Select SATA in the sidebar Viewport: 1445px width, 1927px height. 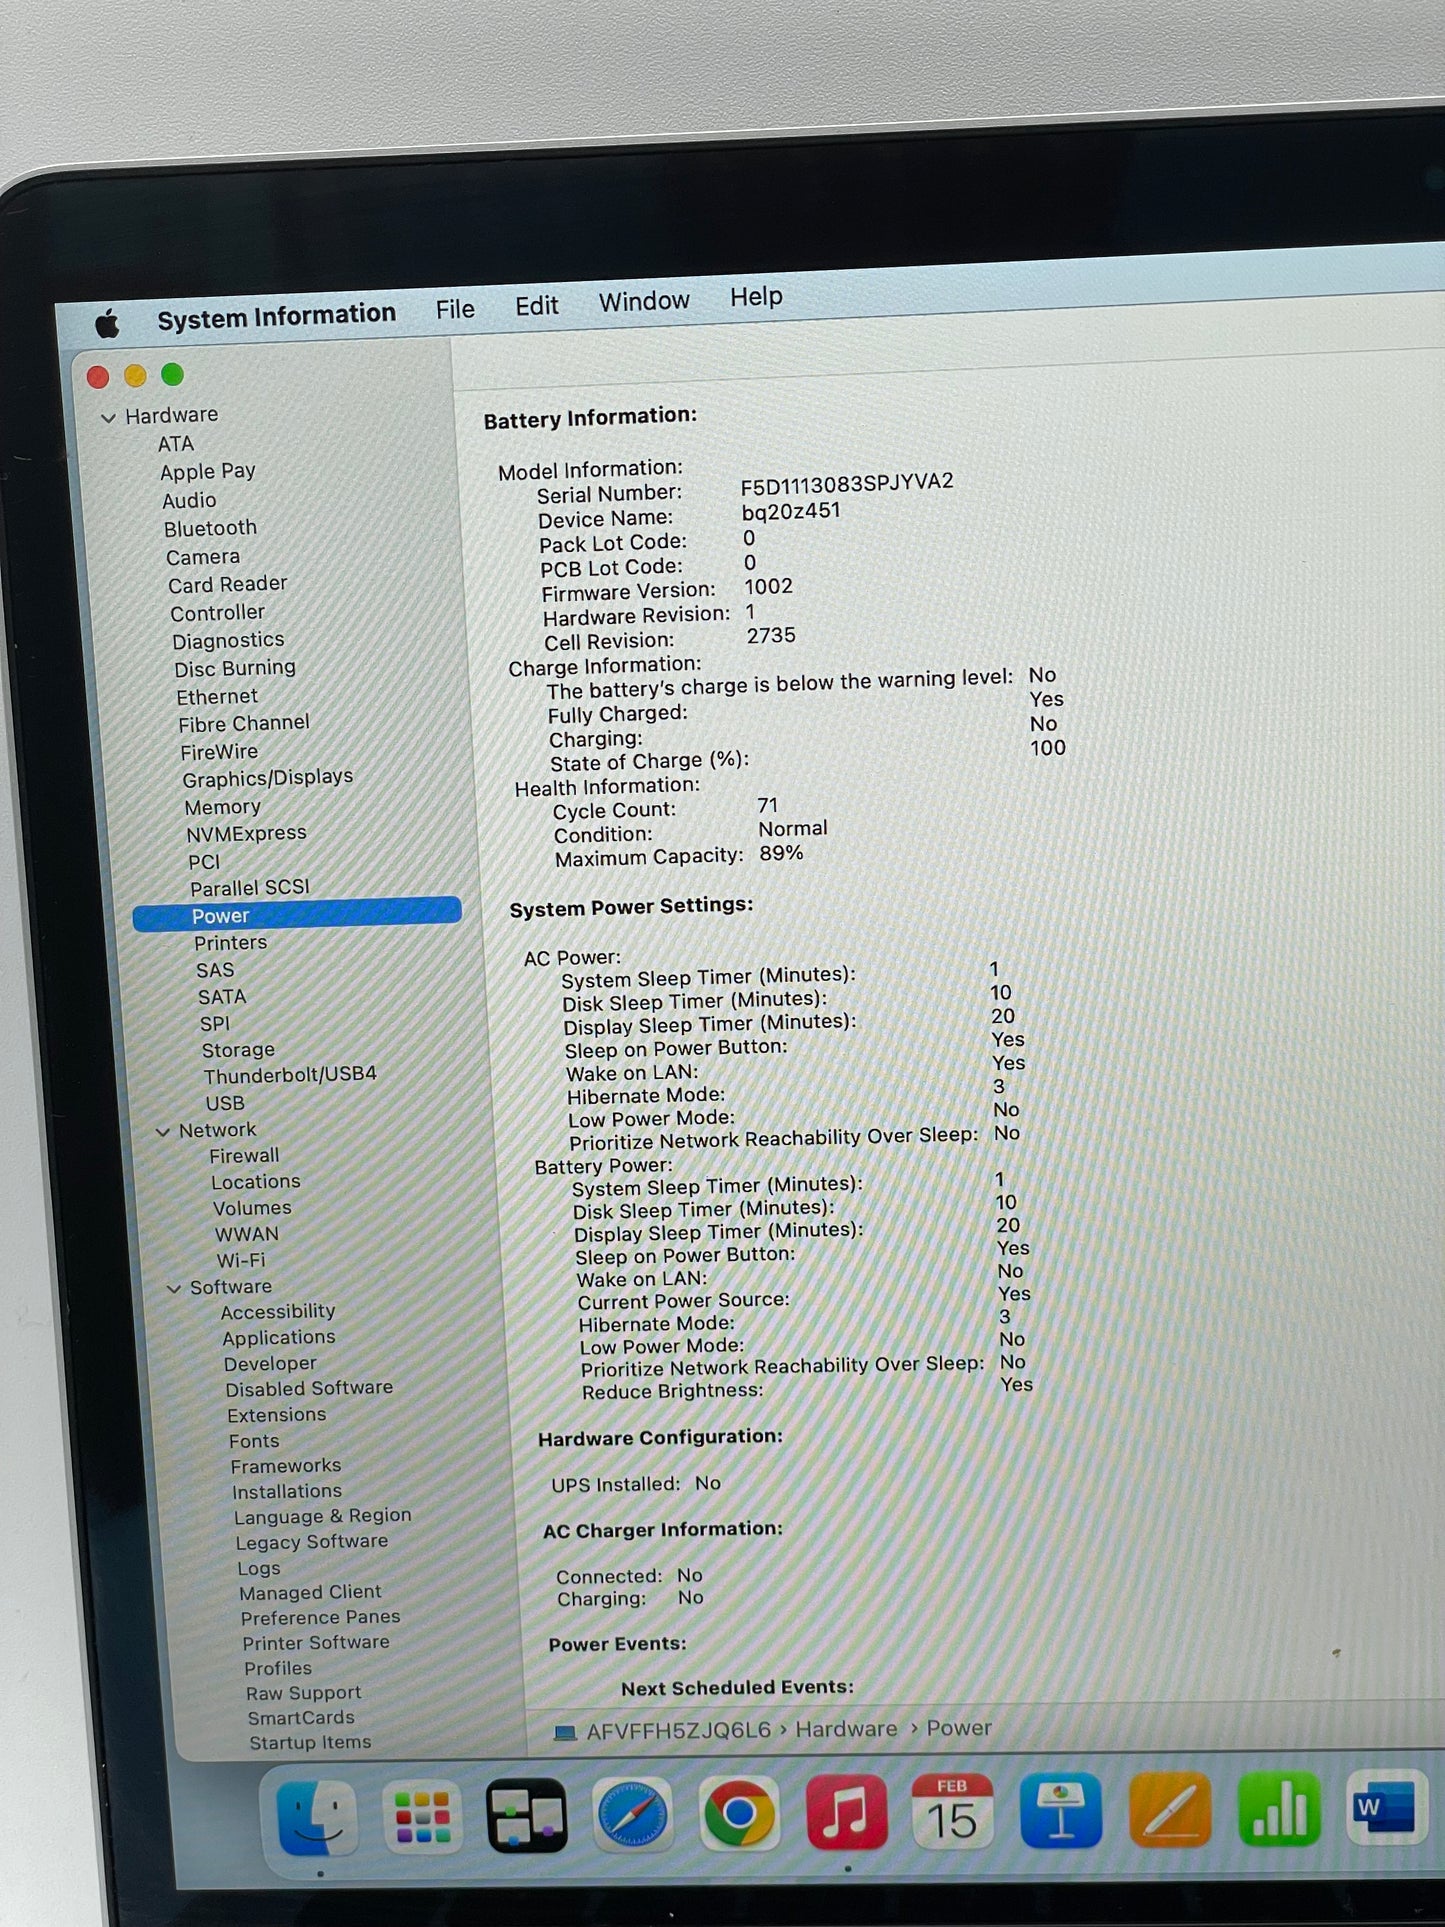point(222,997)
